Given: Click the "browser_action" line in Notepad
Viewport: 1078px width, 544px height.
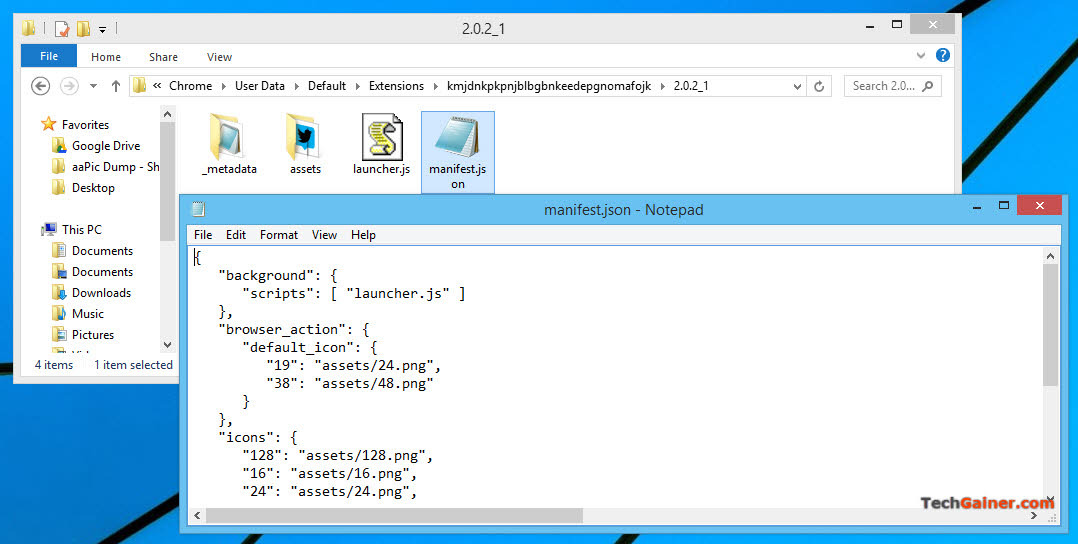Looking at the screenshot, I should click(x=294, y=329).
